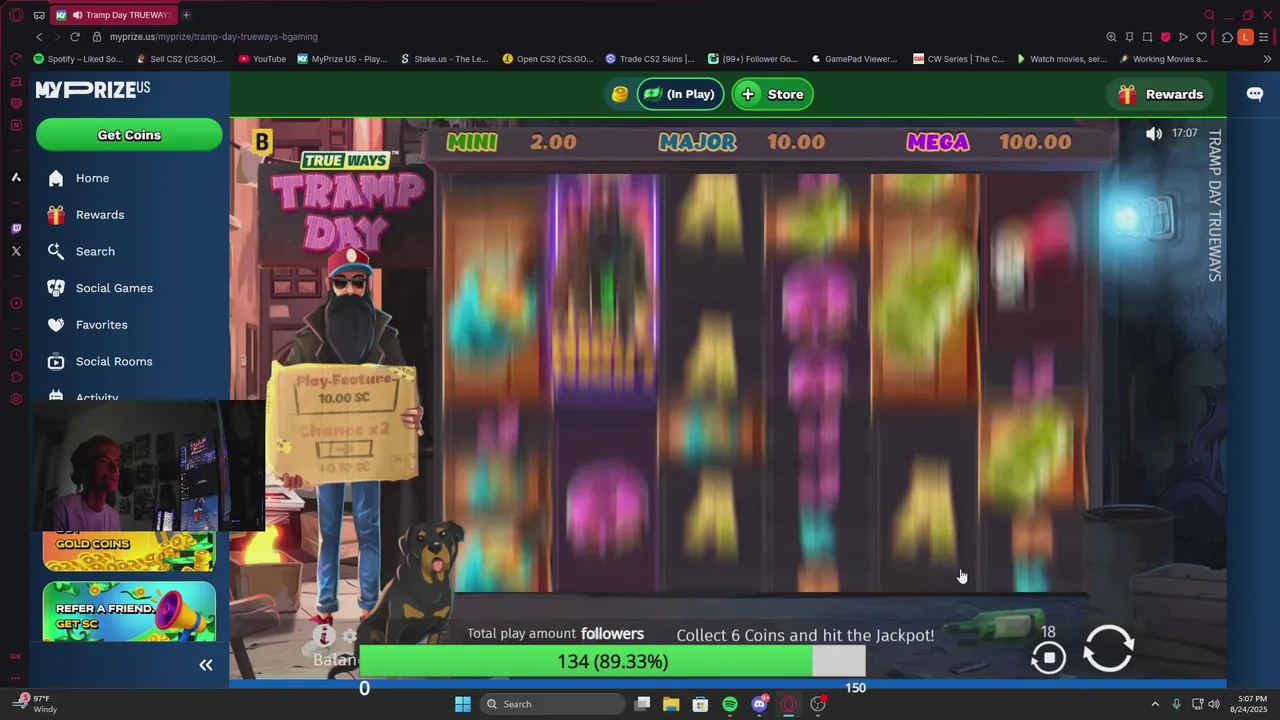Select the Tramp Day TRUEWAYS tab
This screenshot has height=720, width=1280.
click(113, 15)
